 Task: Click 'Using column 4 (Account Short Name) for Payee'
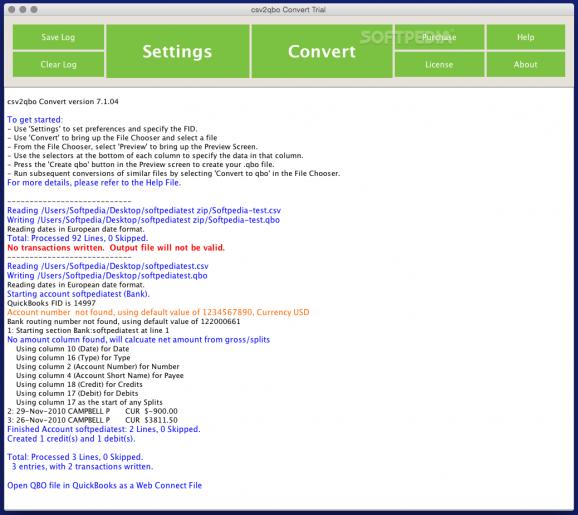coord(100,376)
